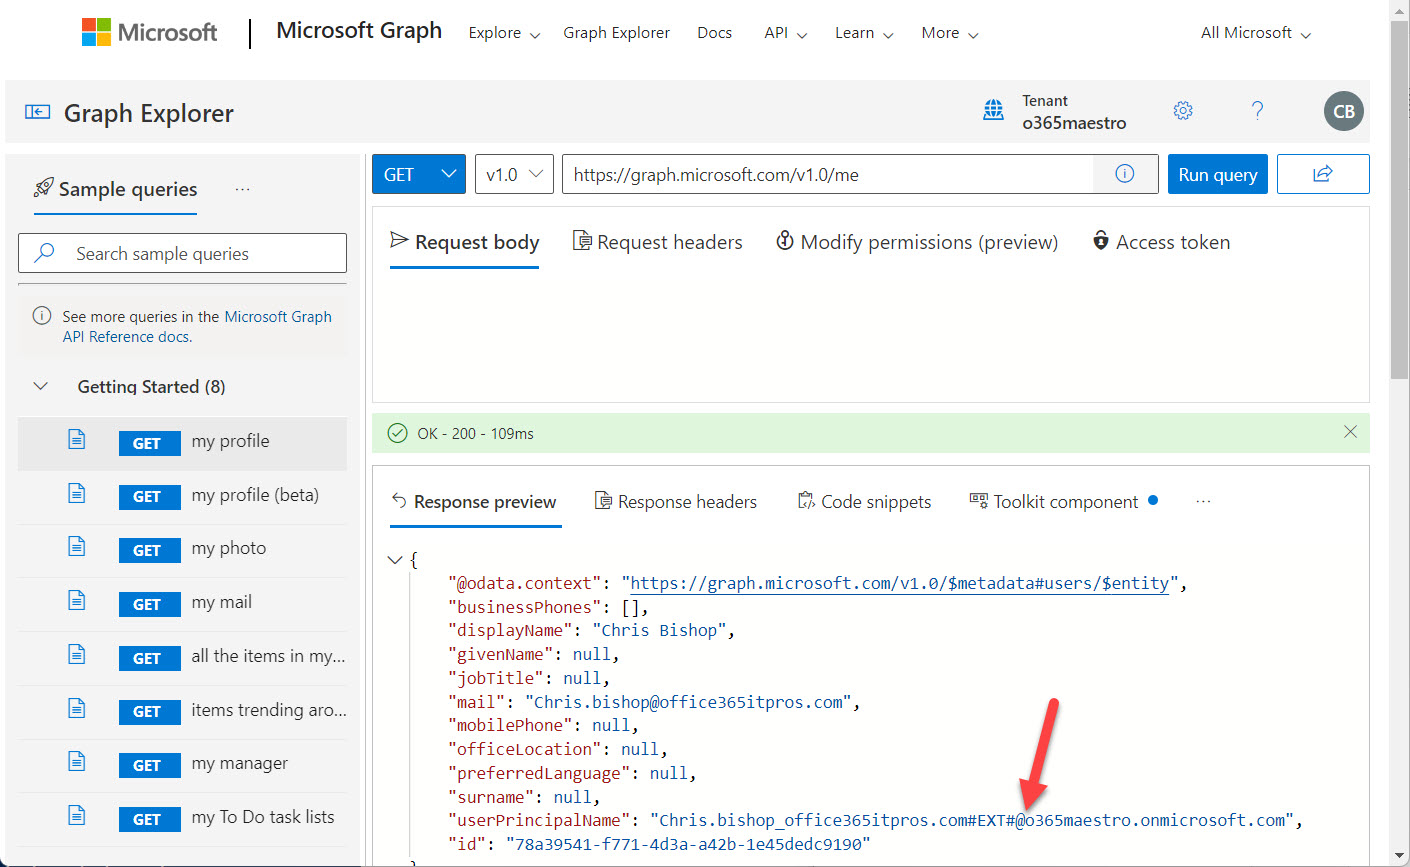The image size is (1410, 867).
Task: Open the Access token tab
Action: click(x=1161, y=242)
